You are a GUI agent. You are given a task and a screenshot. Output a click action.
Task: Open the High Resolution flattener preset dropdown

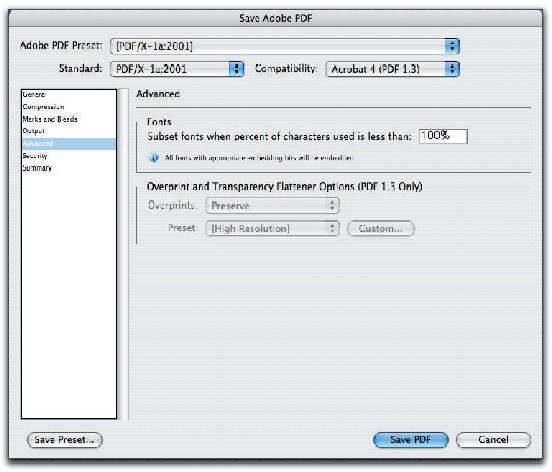(272, 228)
